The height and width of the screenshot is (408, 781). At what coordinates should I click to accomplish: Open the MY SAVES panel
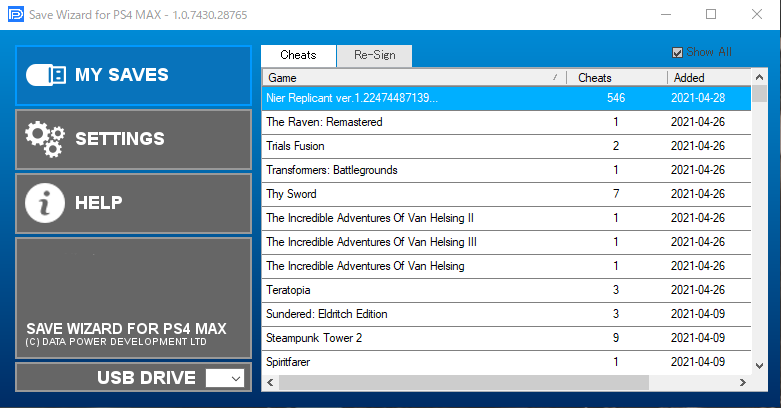tap(133, 75)
